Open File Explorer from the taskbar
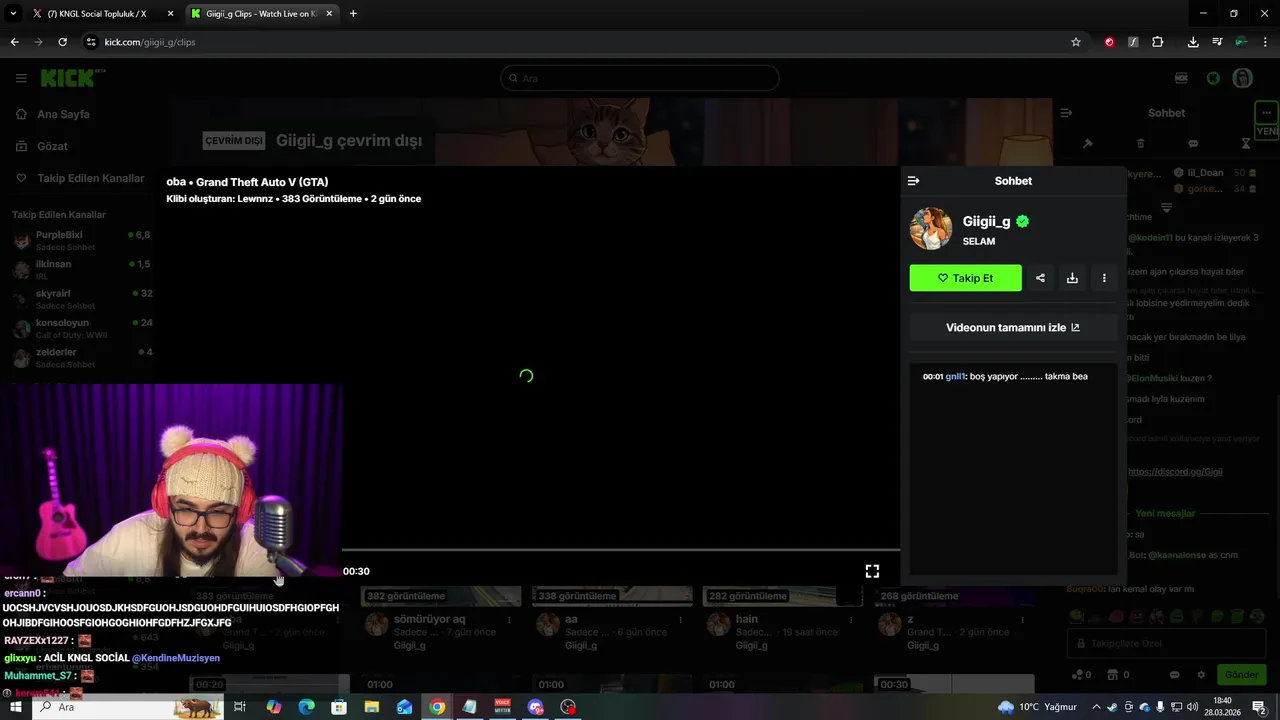 pyautogui.click(x=372, y=707)
